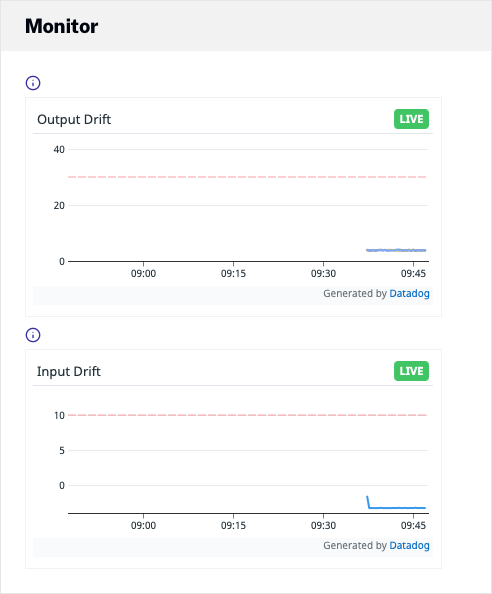Select the Input Drift chart title
The image size is (492, 594).
(69, 371)
